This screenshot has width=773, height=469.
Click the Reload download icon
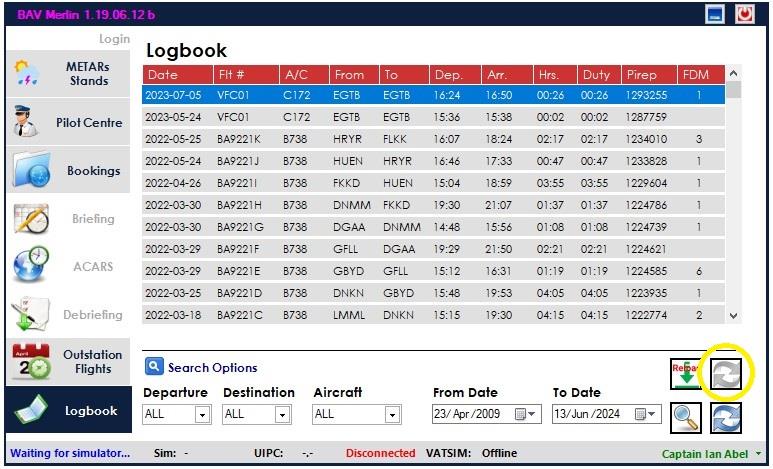point(686,373)
